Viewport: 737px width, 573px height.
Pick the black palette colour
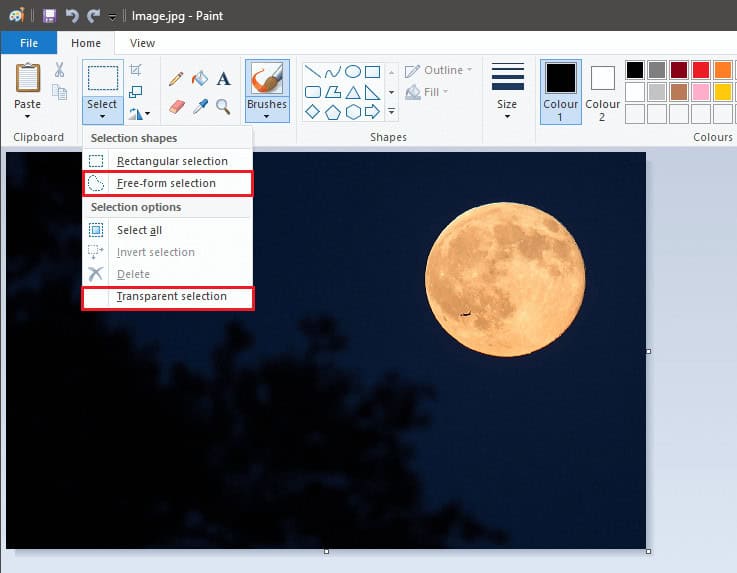pos(635,70)
